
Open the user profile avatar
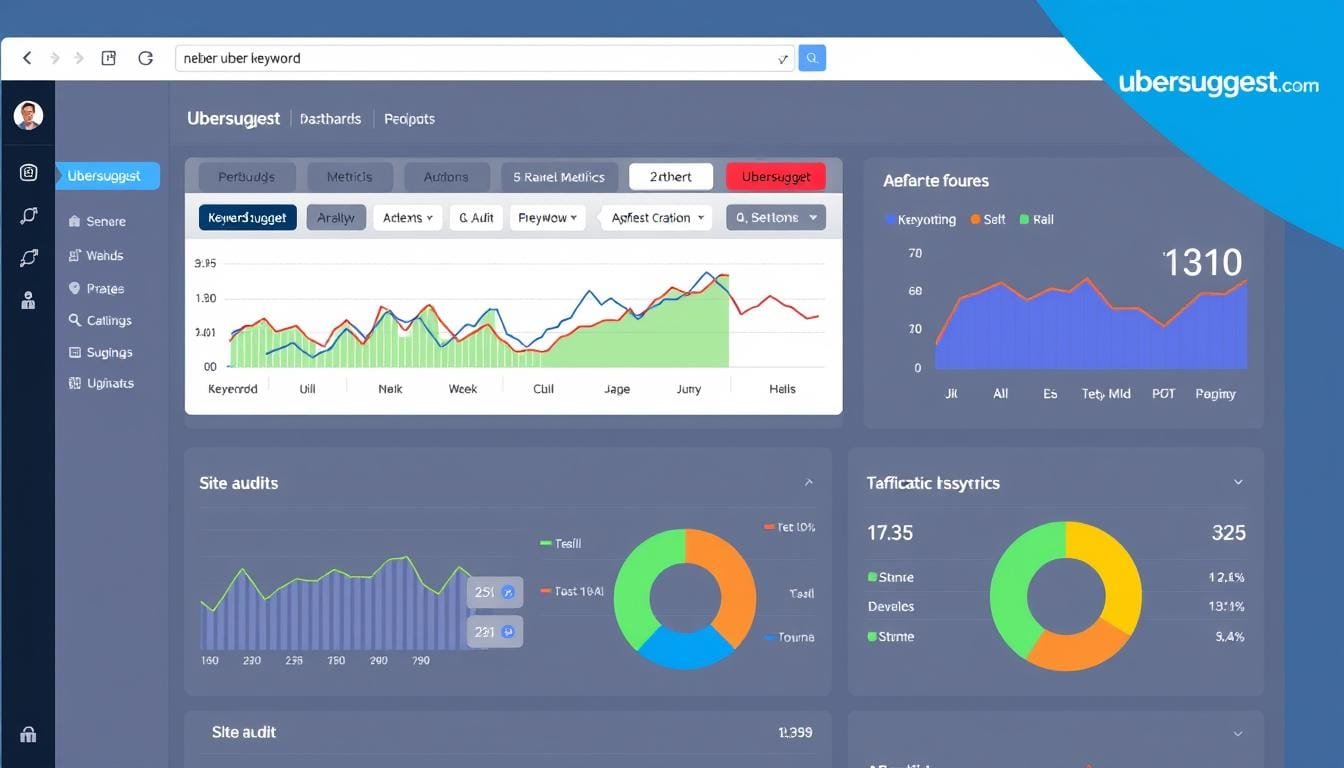pyautogui.click(x=28, y=115)
